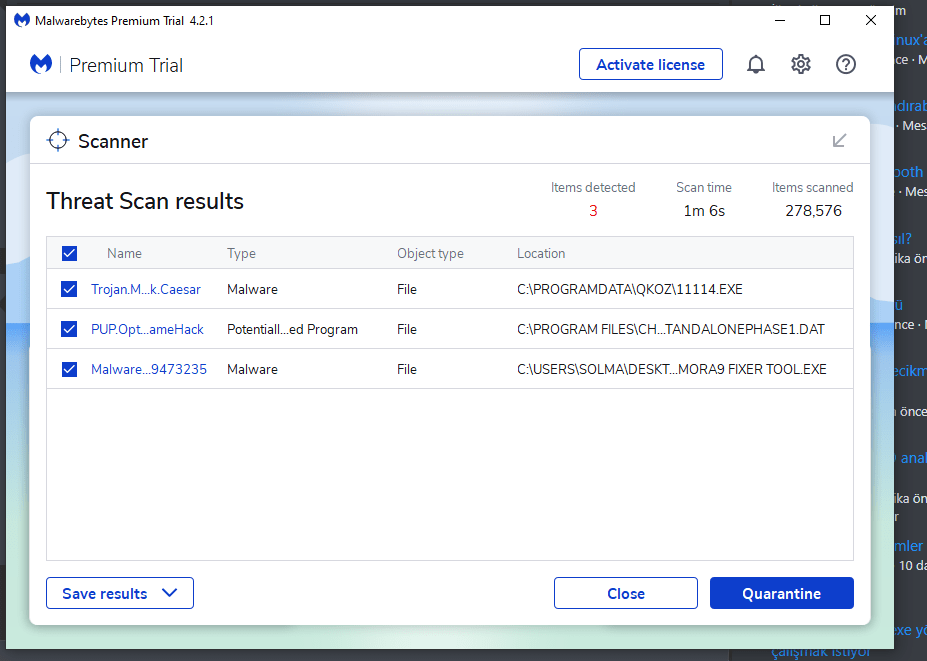927x661 pixels.
Task: Open help via the question mark icon
Action: [845, 64]
